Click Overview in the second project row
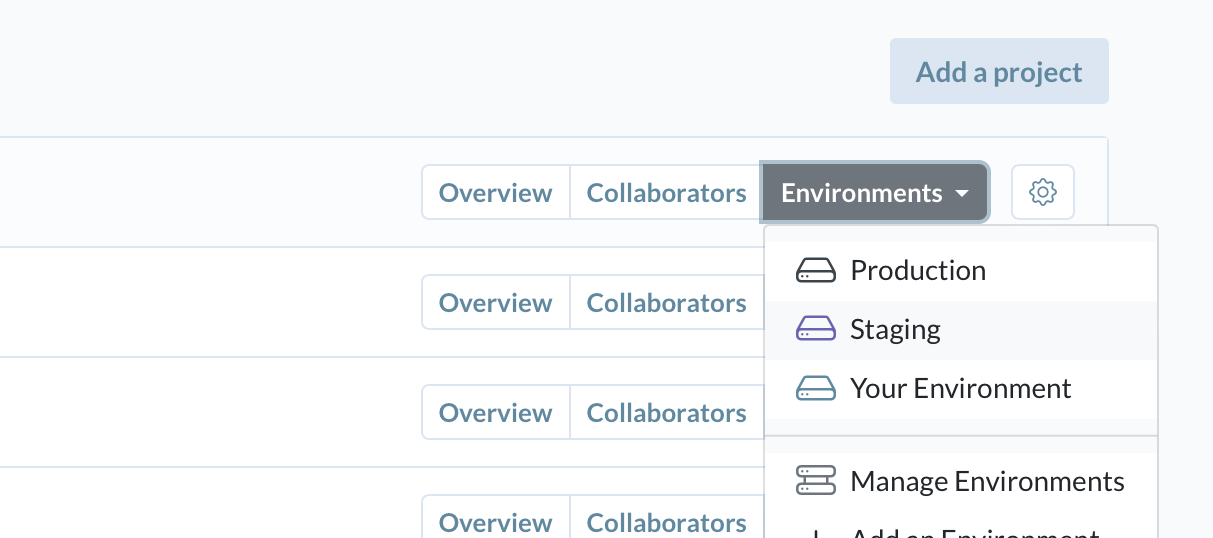Image resolution: width=1213 pixels, height=538 pixels. [x=496, y=303]
